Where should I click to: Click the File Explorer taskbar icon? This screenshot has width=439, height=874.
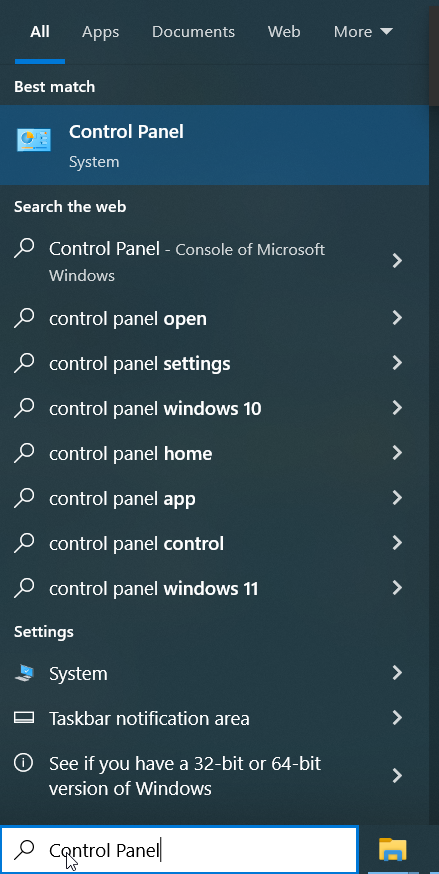(393, 849)
